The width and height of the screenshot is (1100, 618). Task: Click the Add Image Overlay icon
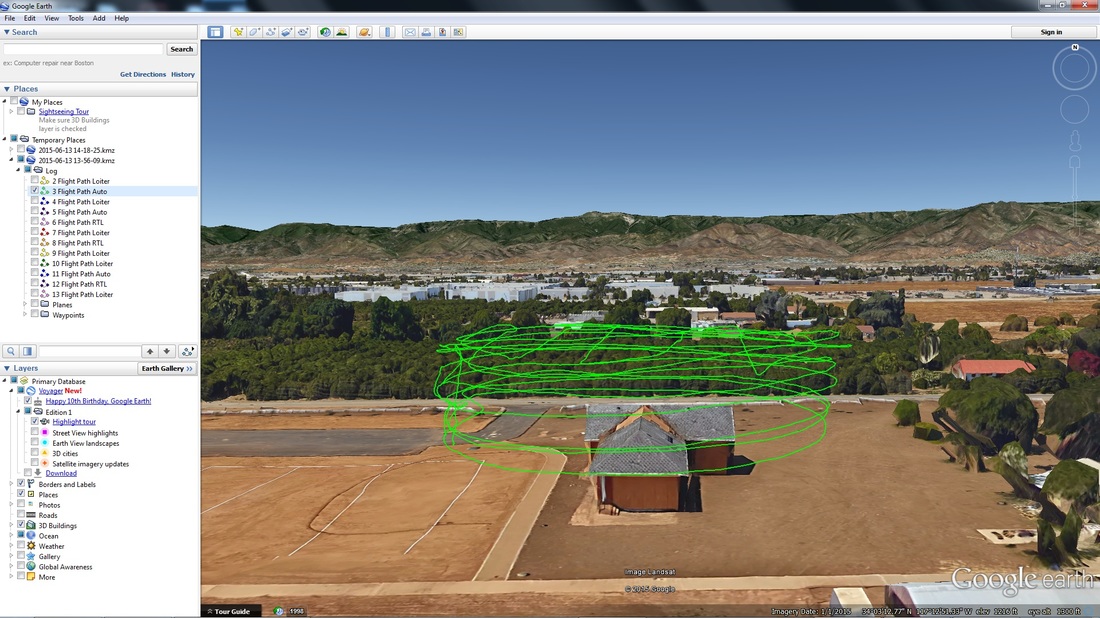[287, 32]
